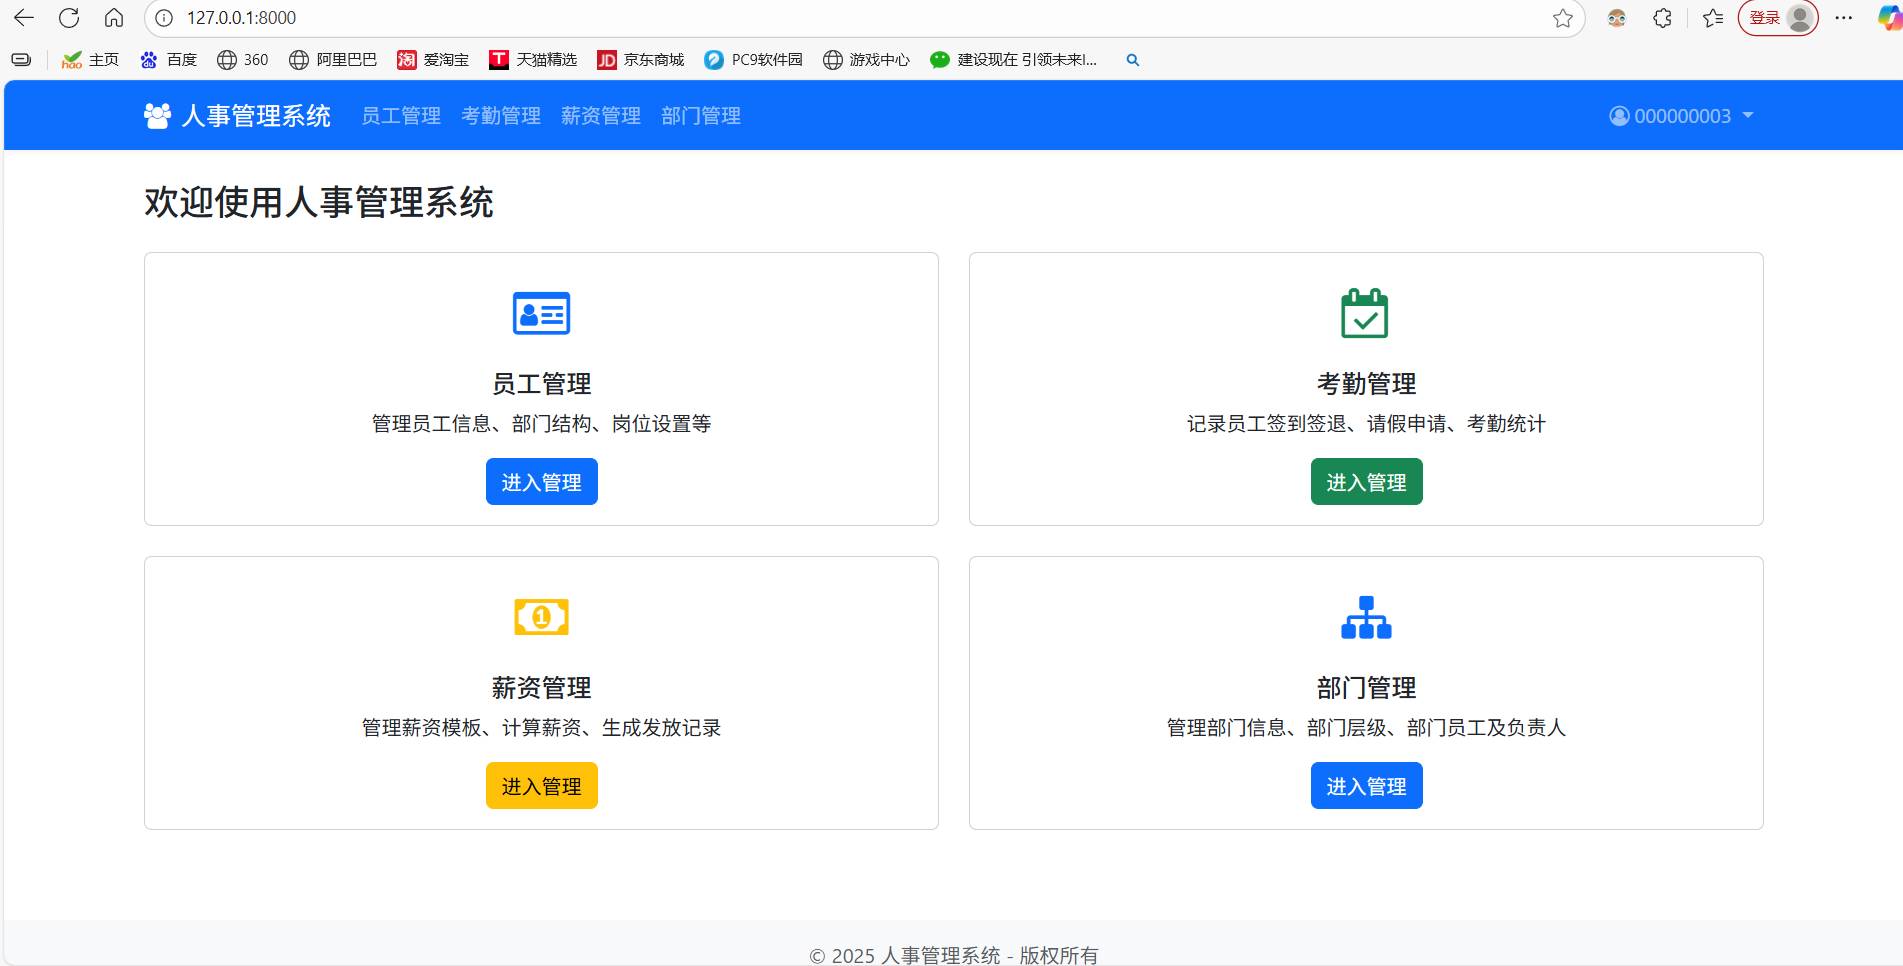1903x966 pixels.
Task: Click the employee ID card icon
Action: click(541, 314)
